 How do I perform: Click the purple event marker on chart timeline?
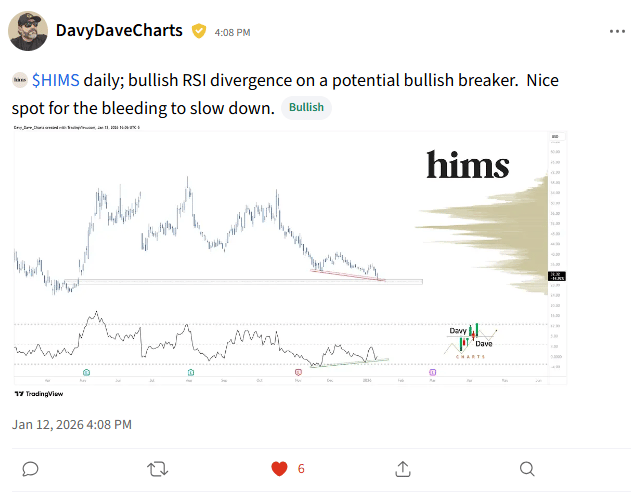tap(433, 372)
